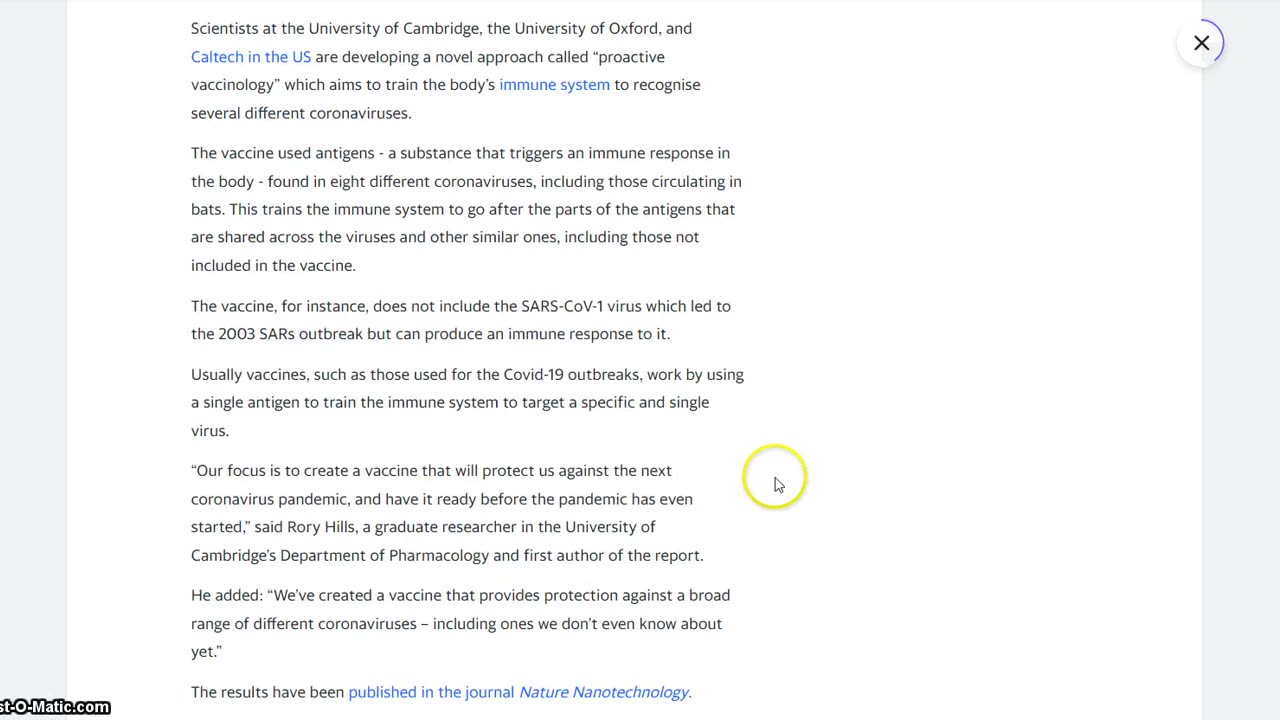Image resolution: width=1280 pixels, height=720 pixels.
Task: Follow the "immune system" hyperlink
Action: point(554,85)
